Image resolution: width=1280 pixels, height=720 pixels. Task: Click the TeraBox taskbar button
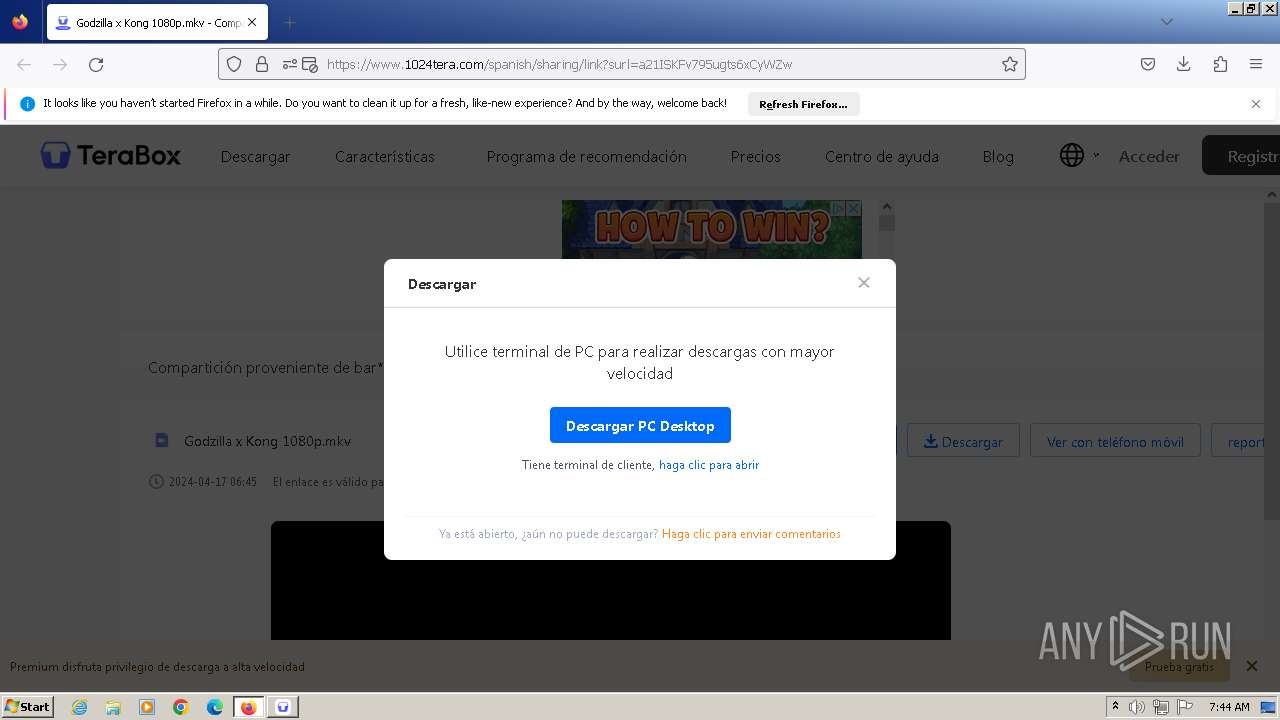point(283,707)
